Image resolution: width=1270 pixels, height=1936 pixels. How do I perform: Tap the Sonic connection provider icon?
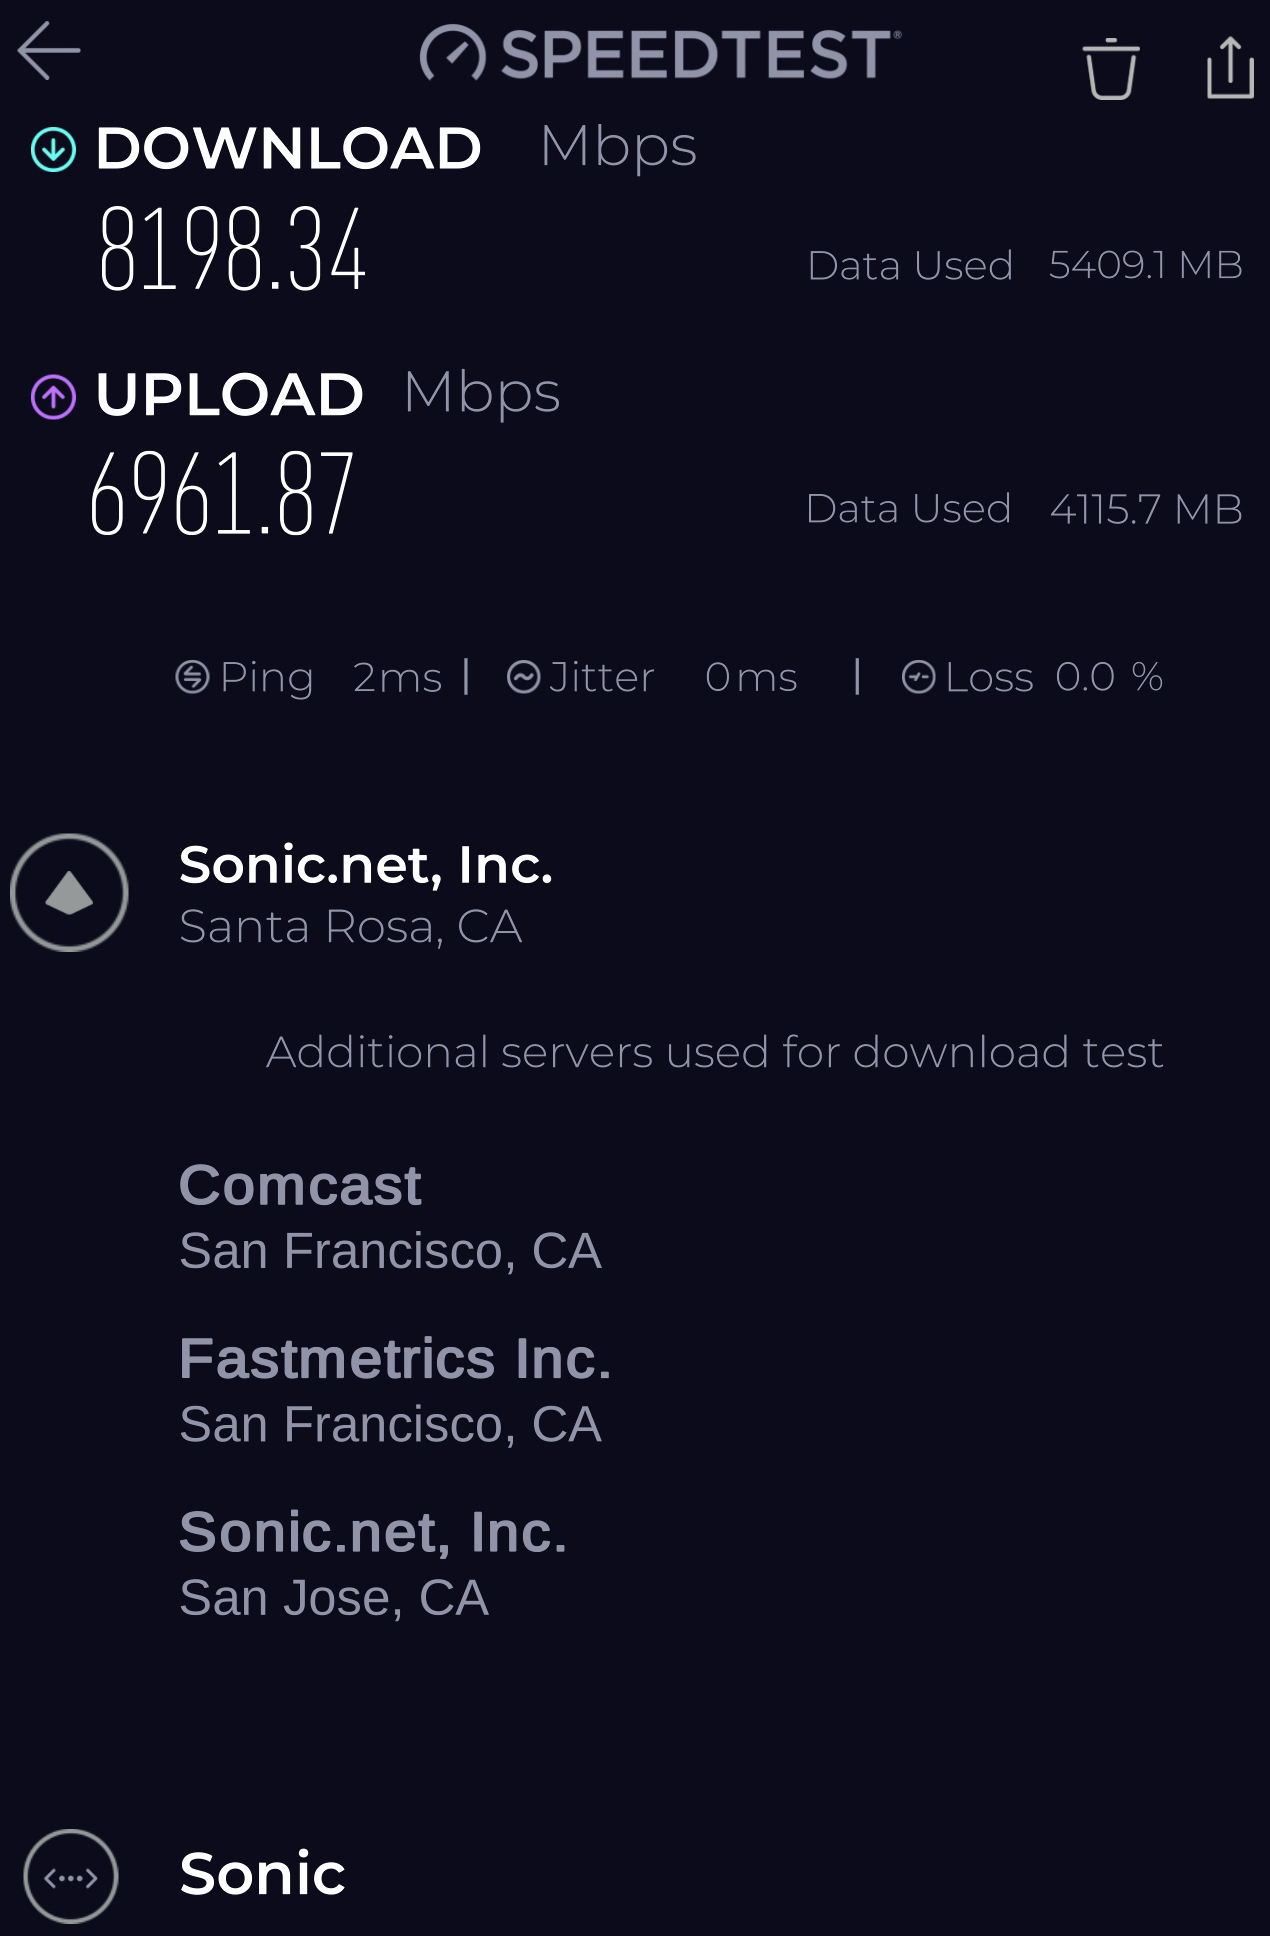click(70, 1876)
